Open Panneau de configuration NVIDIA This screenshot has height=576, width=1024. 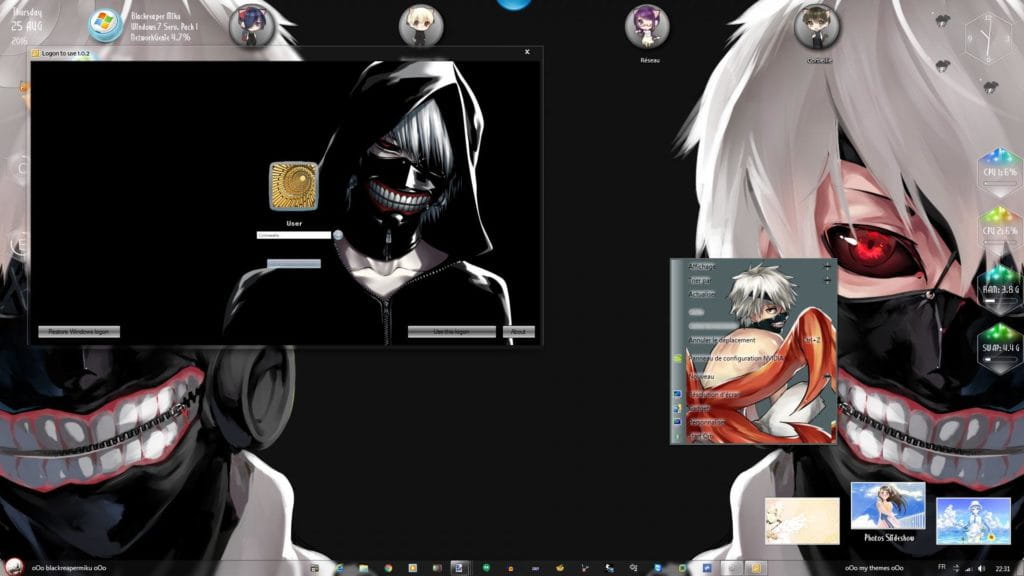tap(737, 358)
